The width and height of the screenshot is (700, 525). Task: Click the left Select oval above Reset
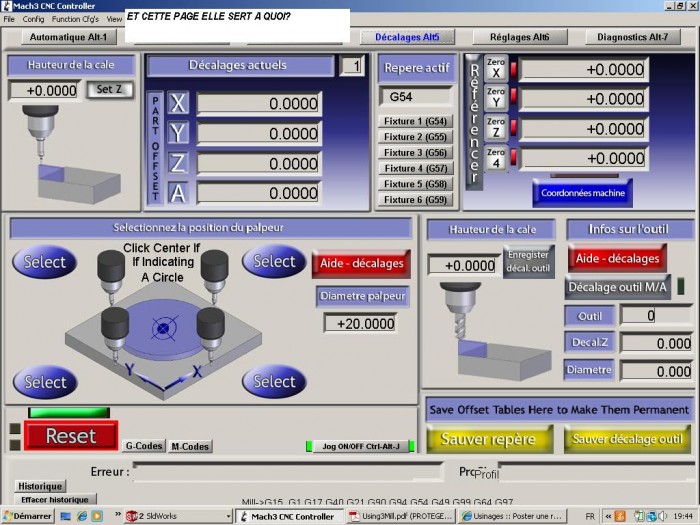tap(45, 382)
